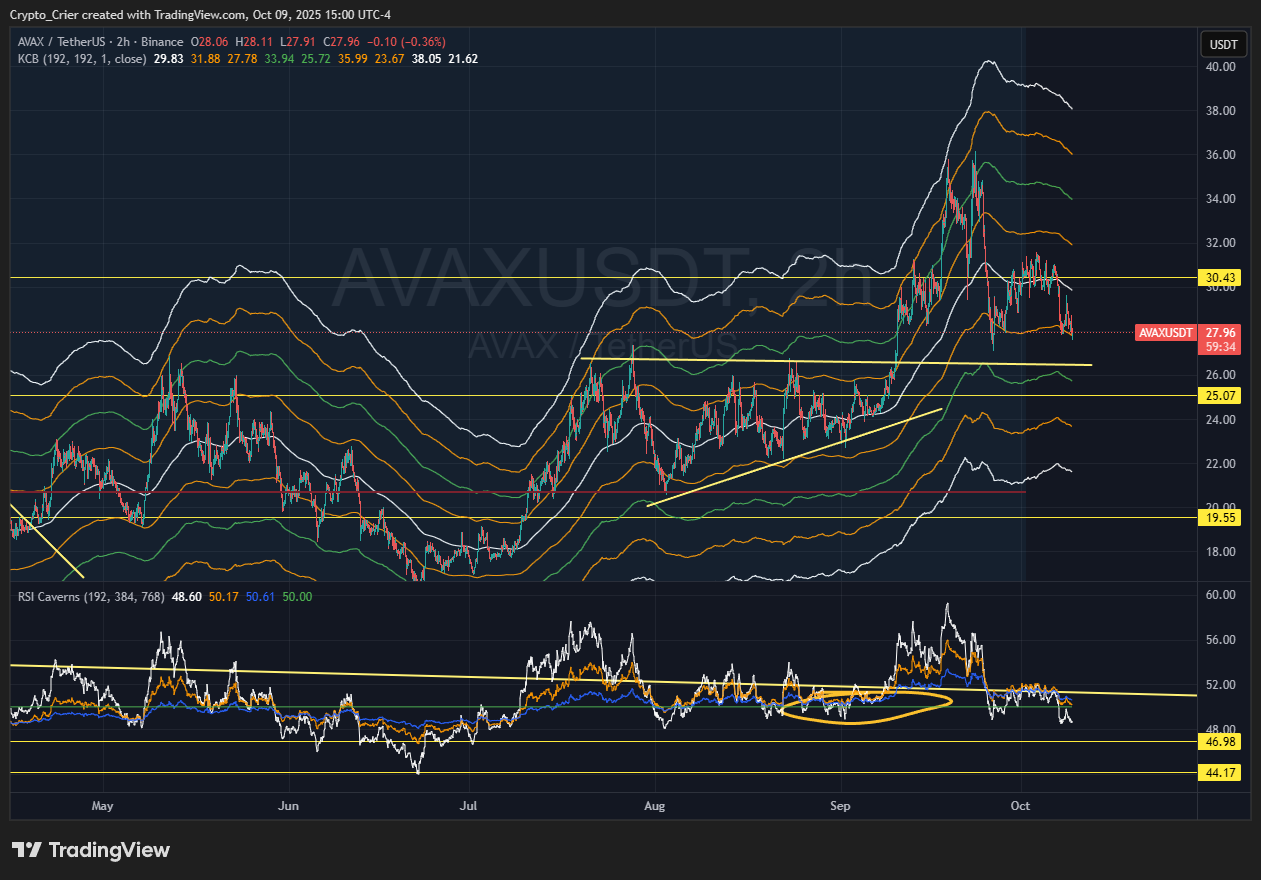Click the 24.00 price axis tick
This screenshot has width=1261, height=880.
1221,420
